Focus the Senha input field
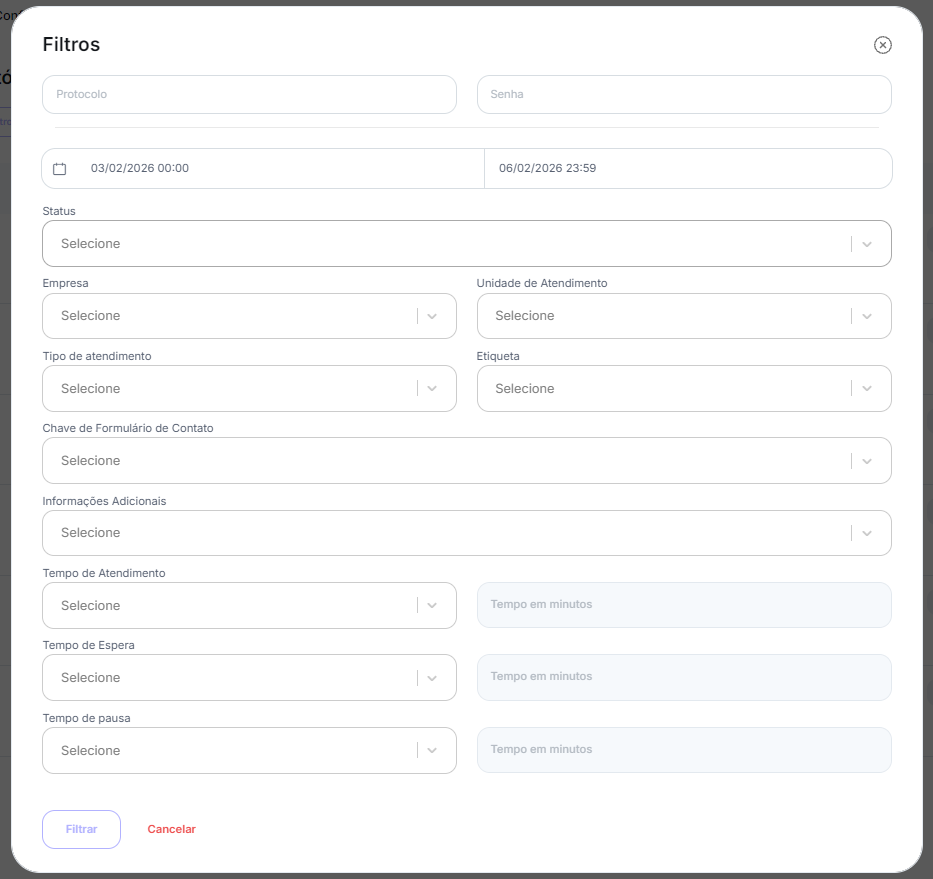Image resolution: width=933 pixels, height=879 pixels. (683, 95)
